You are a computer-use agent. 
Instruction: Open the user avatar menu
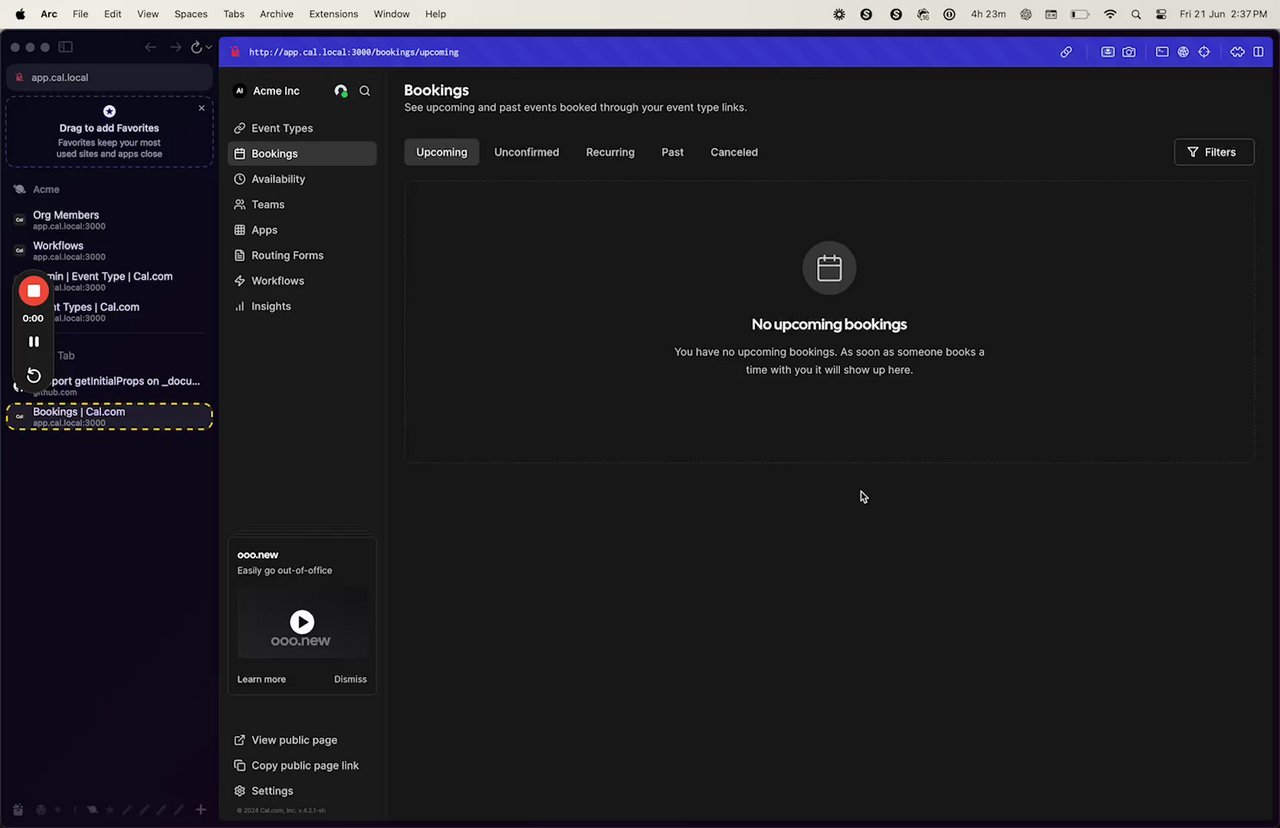point(341,91)
